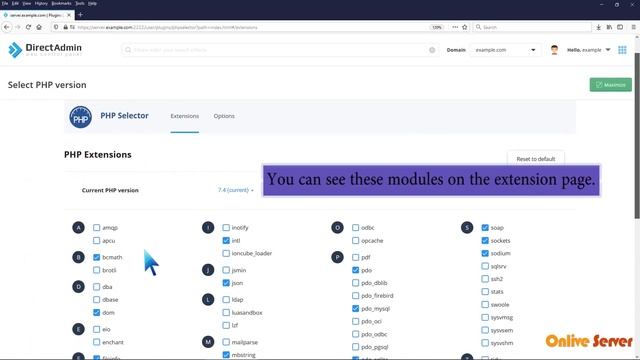
Task: Open the browser Library icon
Action: (x=609, y=27)
